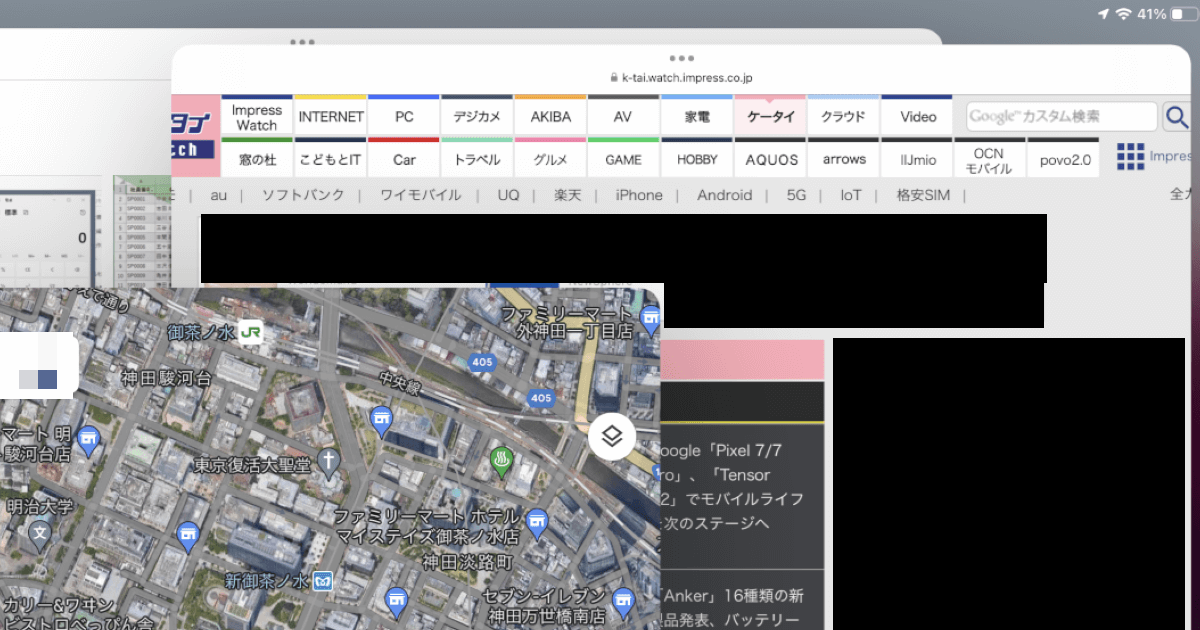Open multitasking dots of the Safari window

pos(682,58)
